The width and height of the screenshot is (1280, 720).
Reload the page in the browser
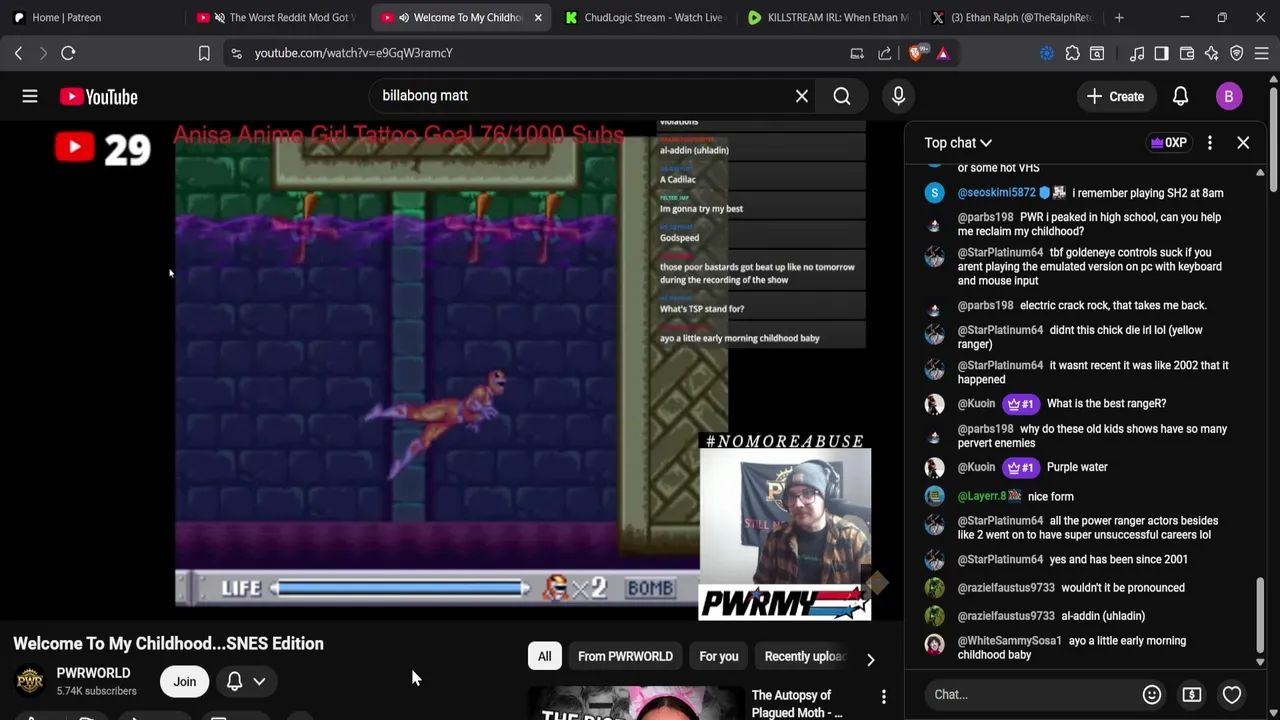point(68,53)
